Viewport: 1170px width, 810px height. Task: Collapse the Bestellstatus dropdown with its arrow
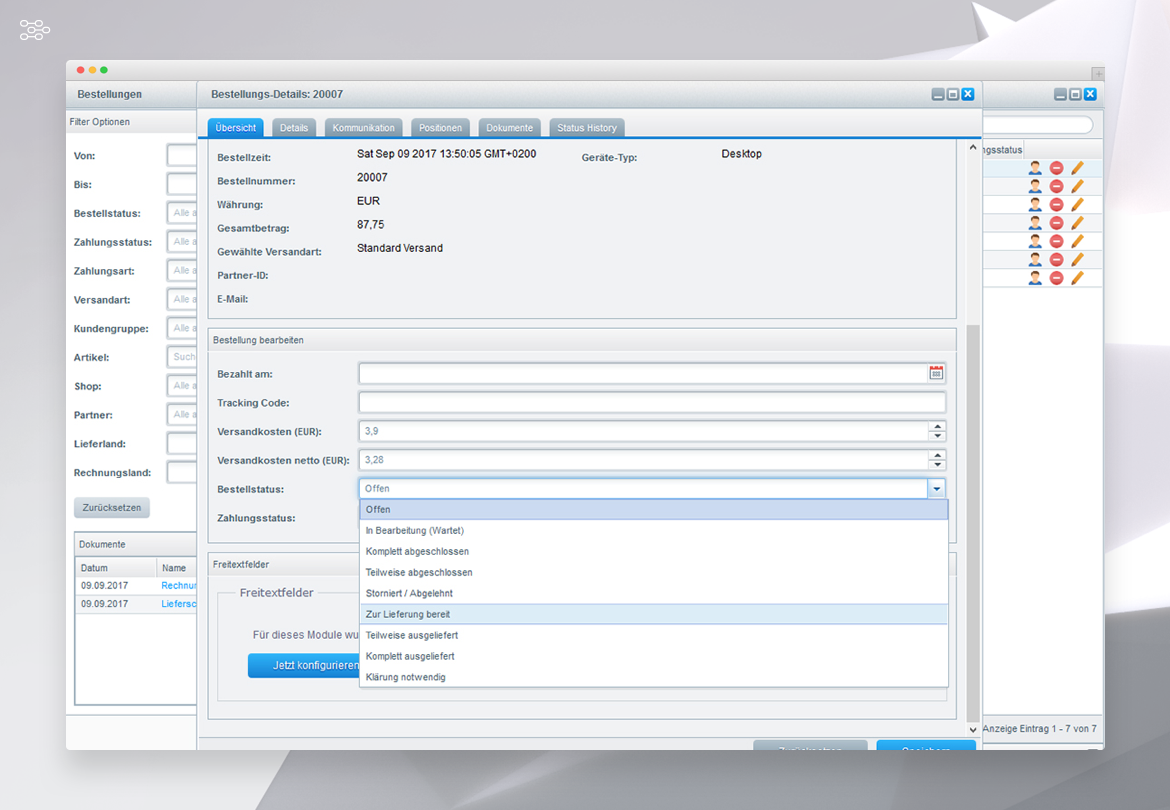(x=936, y=489)
